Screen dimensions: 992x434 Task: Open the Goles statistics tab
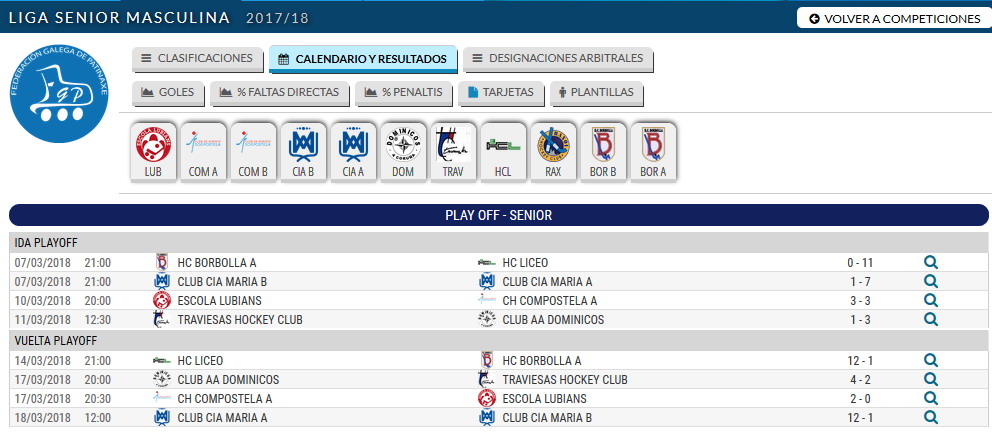click(x=168, y=93)
